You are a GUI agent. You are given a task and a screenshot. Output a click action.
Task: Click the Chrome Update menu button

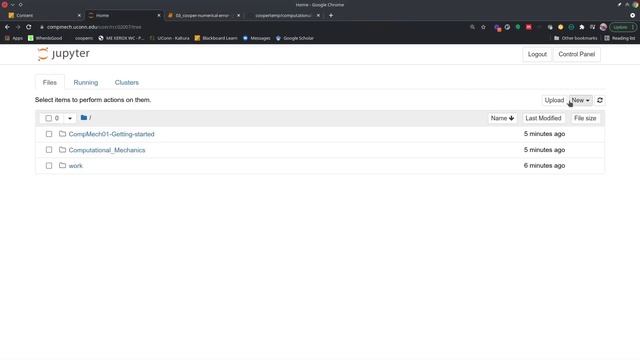(623, 27)
